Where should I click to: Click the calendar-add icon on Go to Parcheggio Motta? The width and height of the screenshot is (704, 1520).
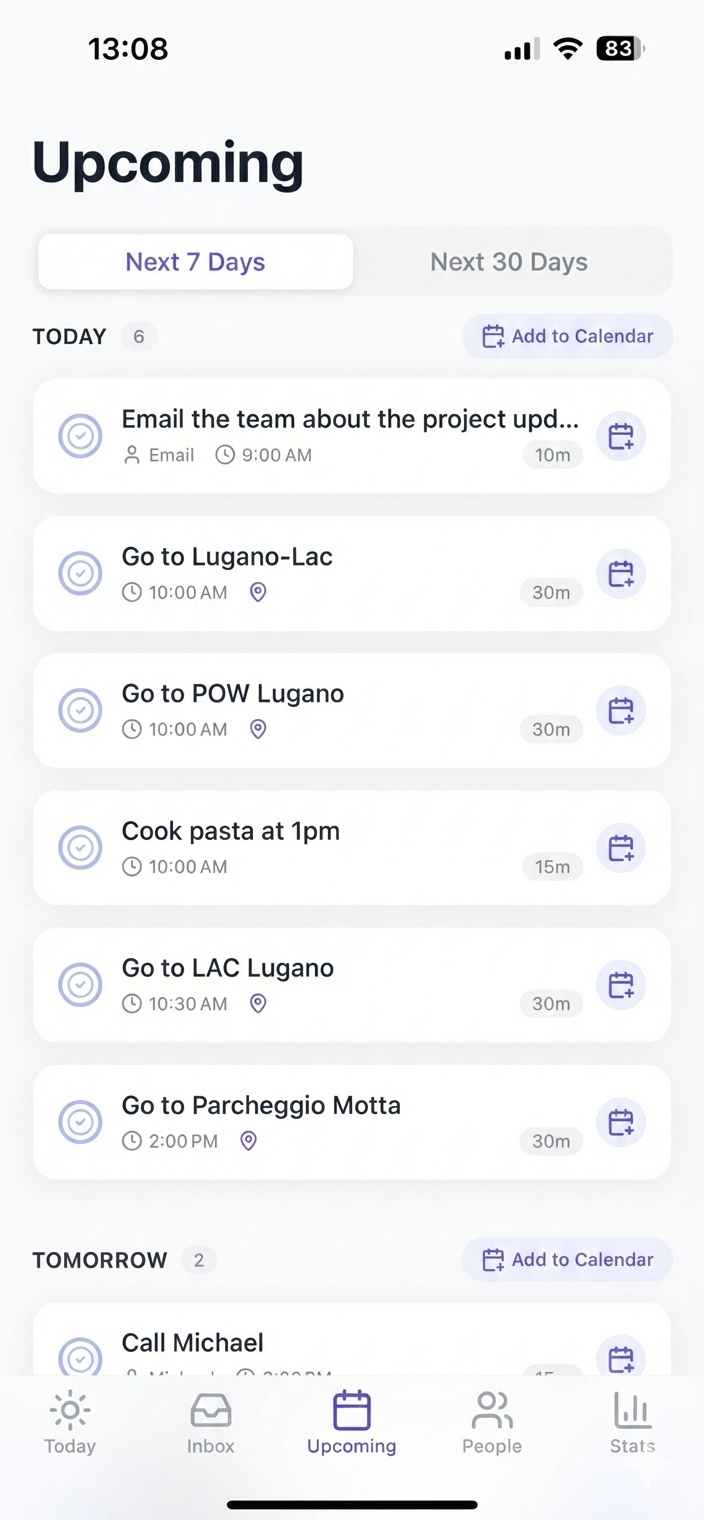[621, 1121]
